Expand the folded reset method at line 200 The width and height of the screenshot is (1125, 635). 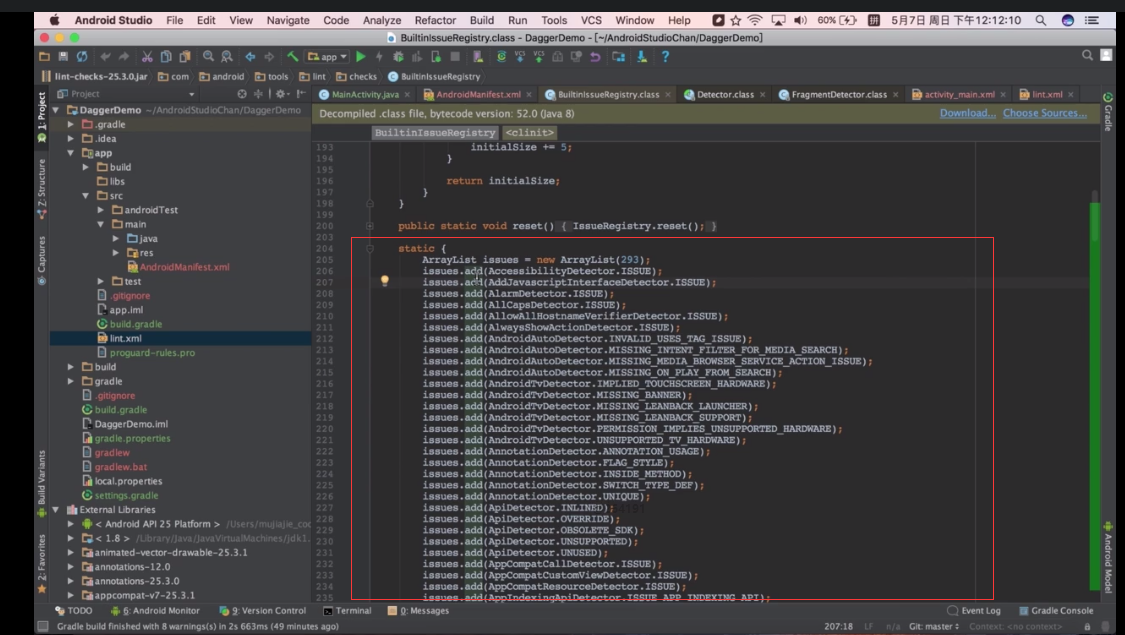click(369, 226)
